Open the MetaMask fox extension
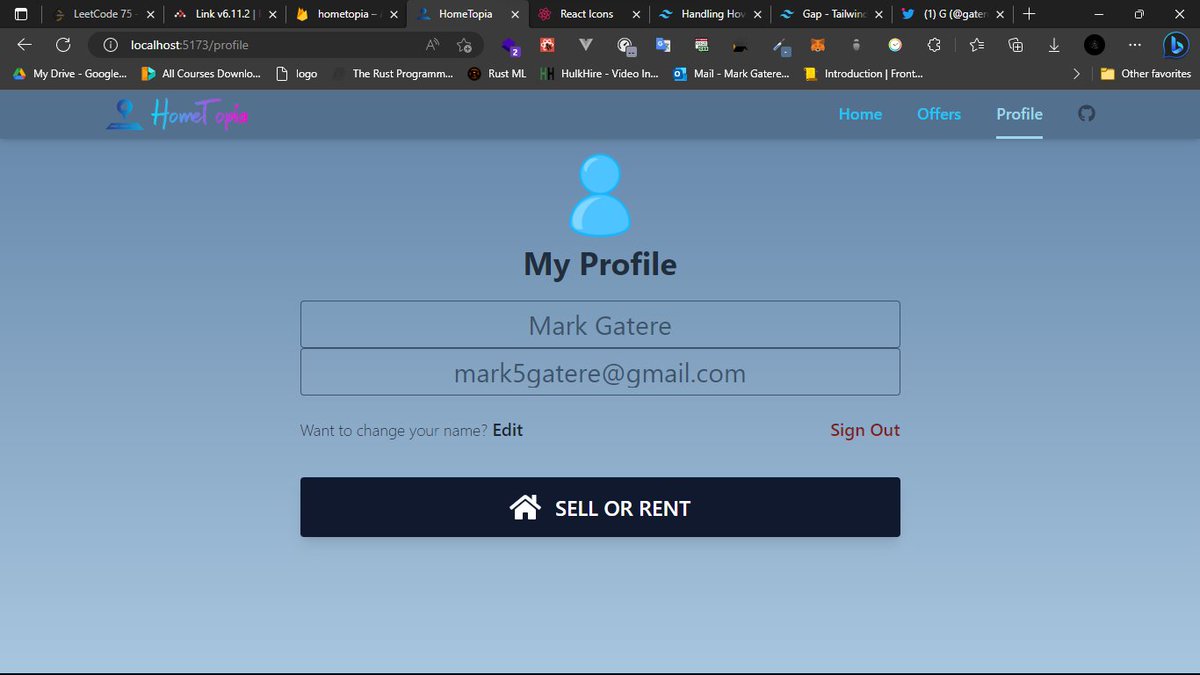Image resolution: width=1200 pixels, height=675 pixels. coord(817,45)
